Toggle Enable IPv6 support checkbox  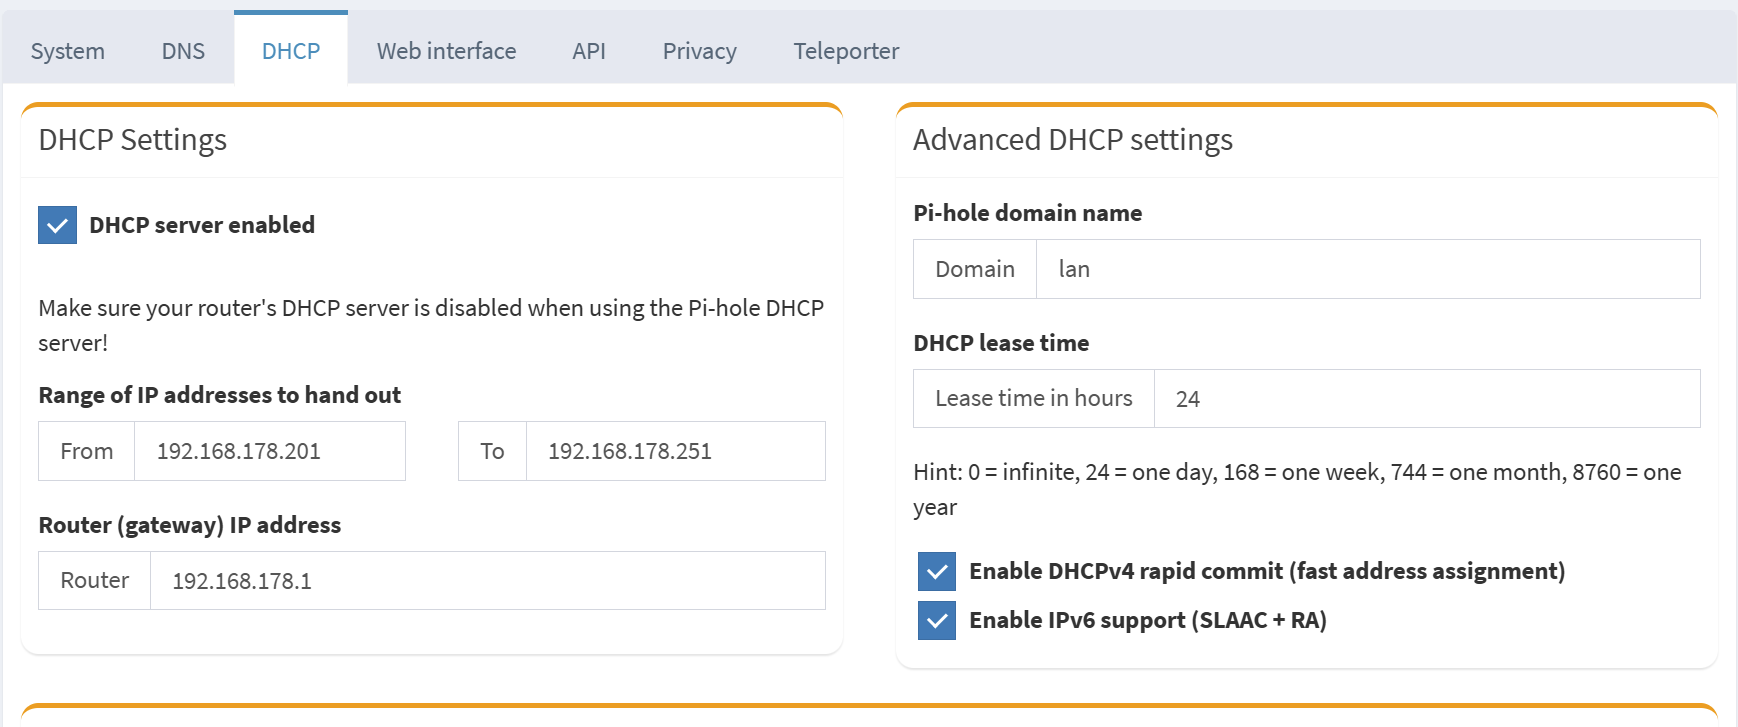[937, 620]
